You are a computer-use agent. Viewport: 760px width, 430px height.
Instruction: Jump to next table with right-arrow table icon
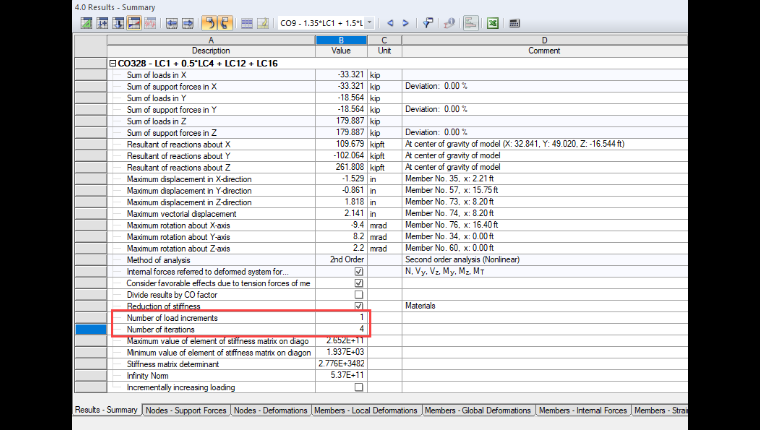[188, 23]
